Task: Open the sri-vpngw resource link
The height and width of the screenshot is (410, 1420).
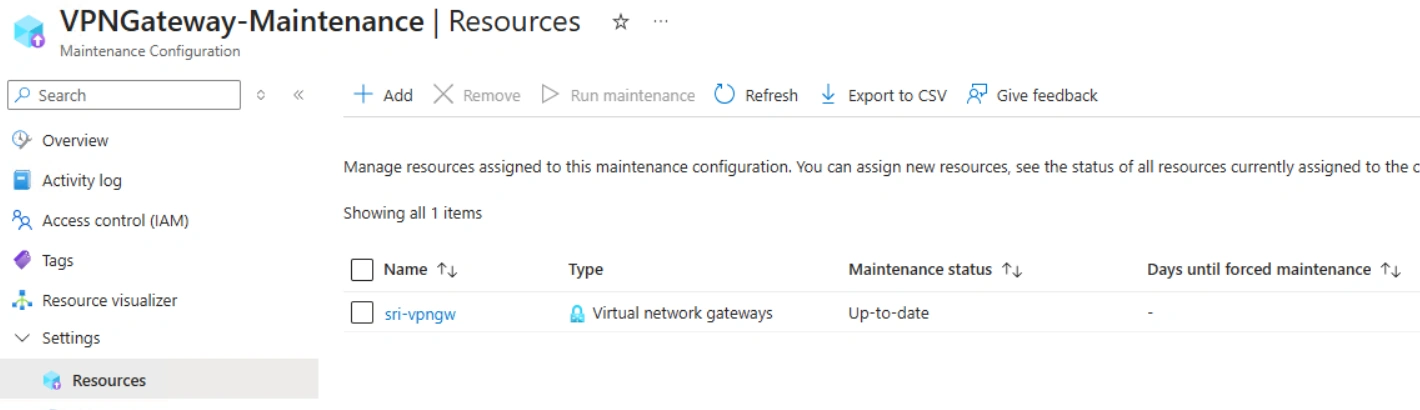Action: point(420,314)
